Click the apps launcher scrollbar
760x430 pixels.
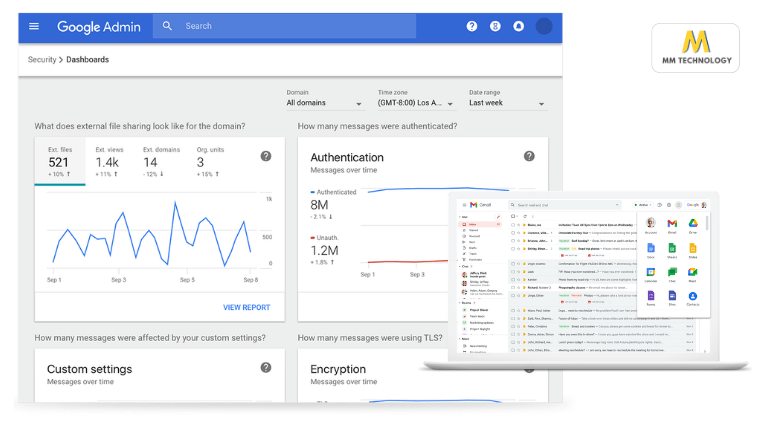point(707,223)
